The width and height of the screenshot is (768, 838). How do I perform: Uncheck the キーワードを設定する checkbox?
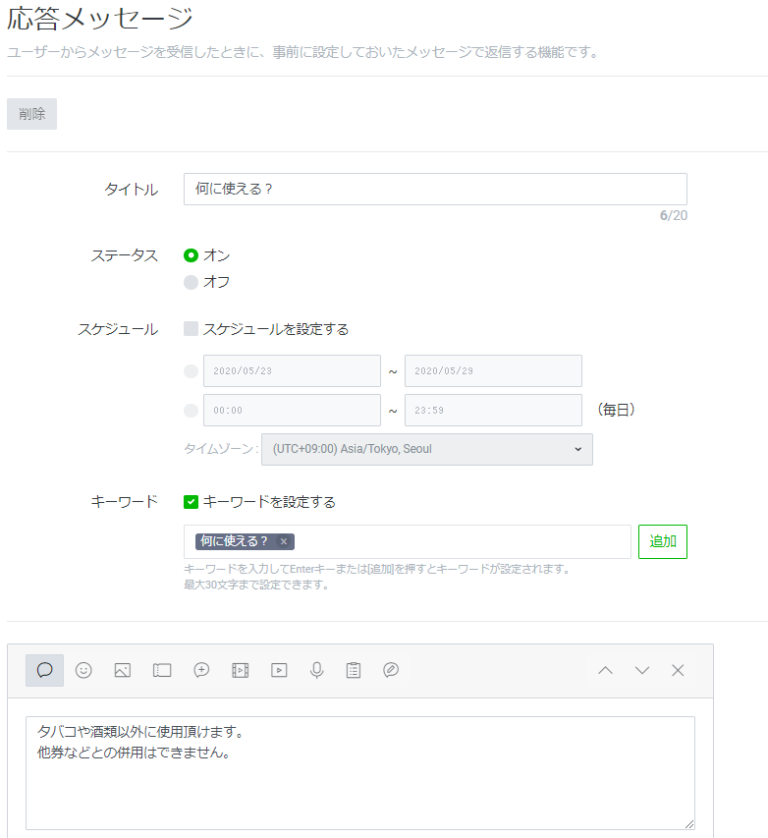tap(191, 502)
